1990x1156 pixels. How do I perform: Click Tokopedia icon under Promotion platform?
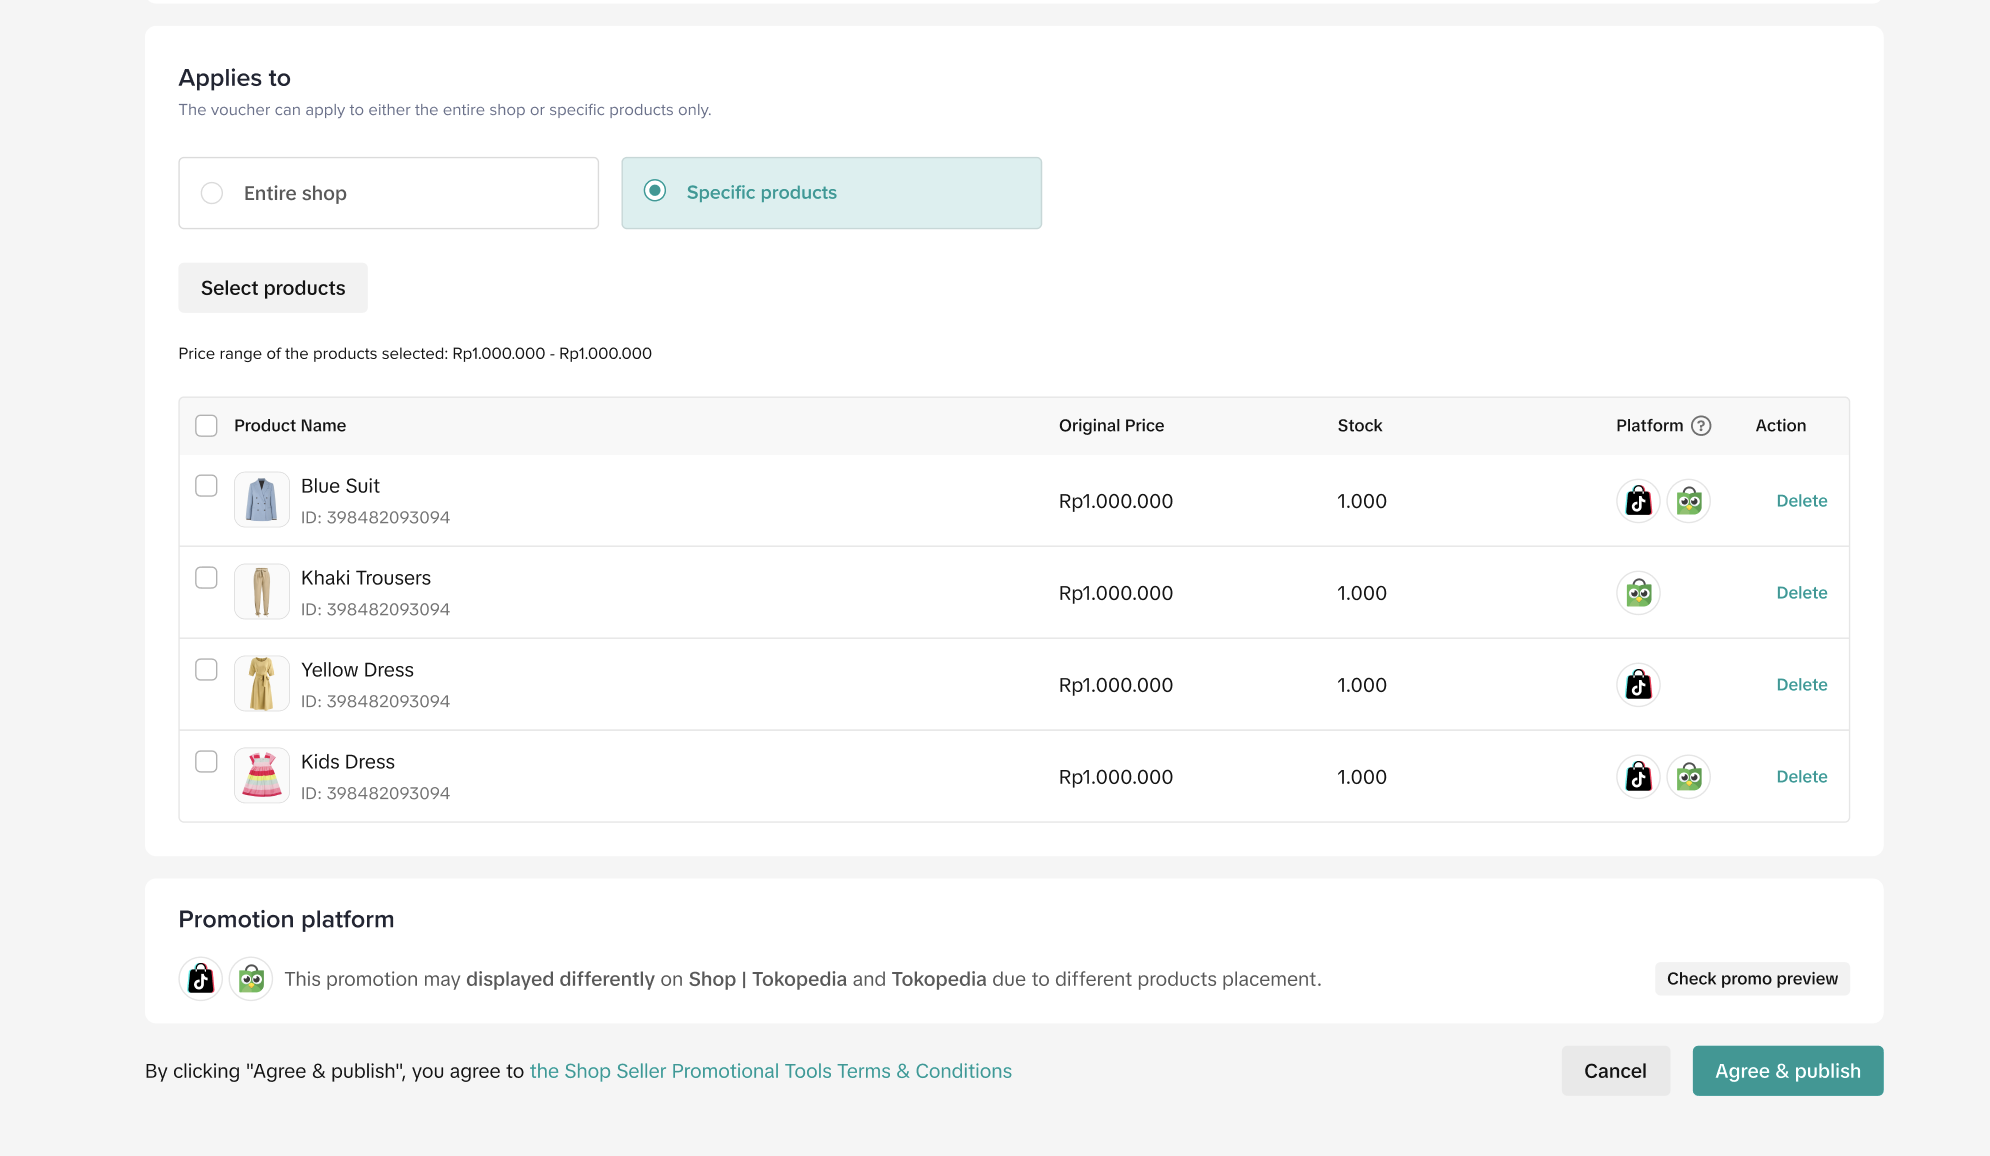click(251, 979)
